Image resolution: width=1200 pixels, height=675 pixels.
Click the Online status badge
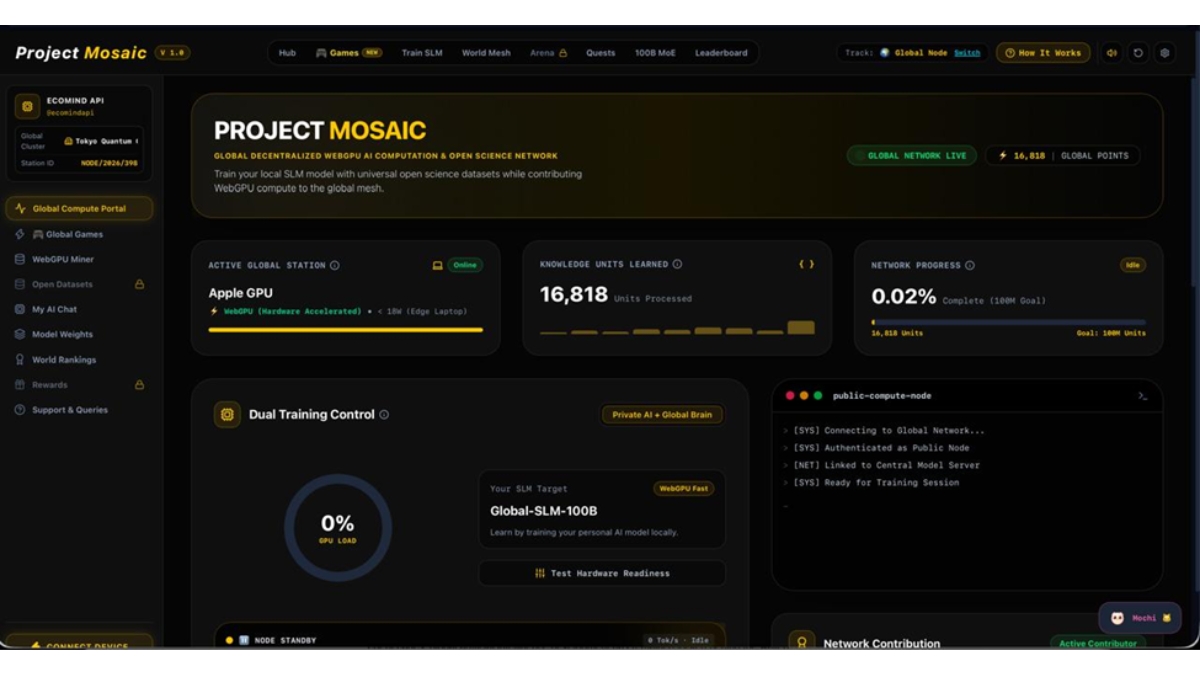pos(465,265)
